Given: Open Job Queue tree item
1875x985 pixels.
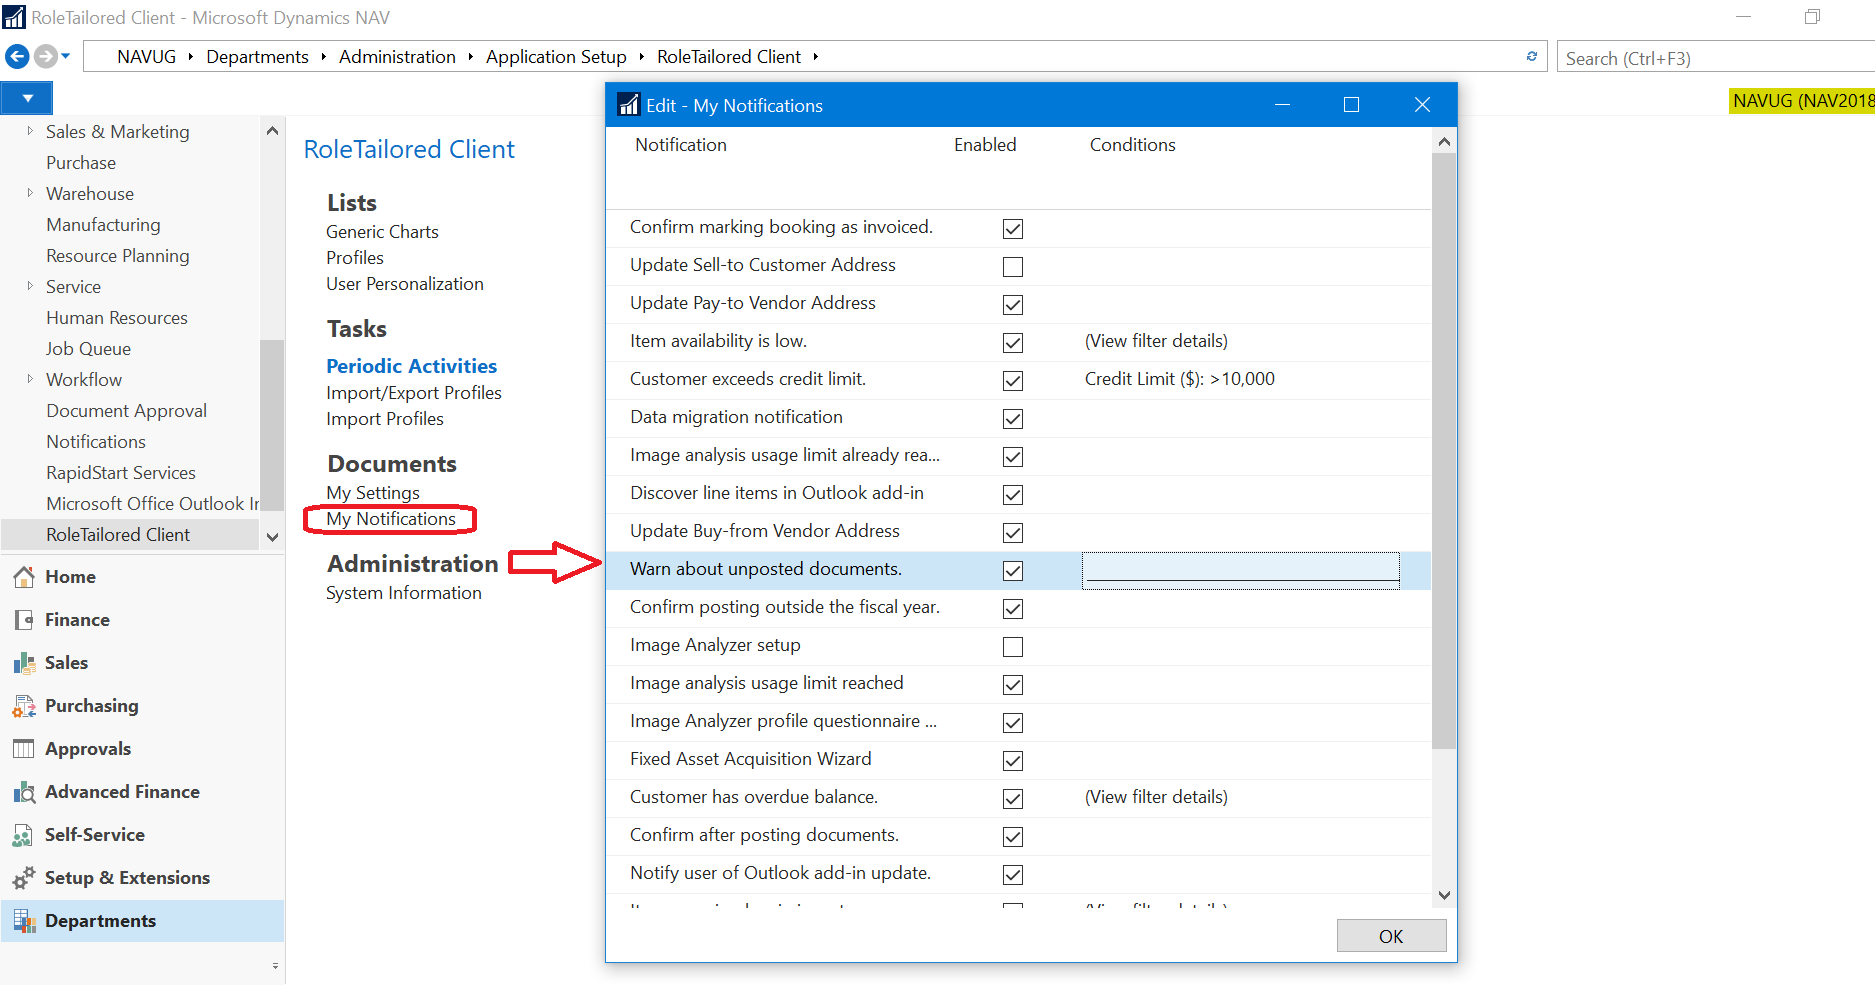Looking at the screenshot, I should pyautogui.click(x=88, y=349).
